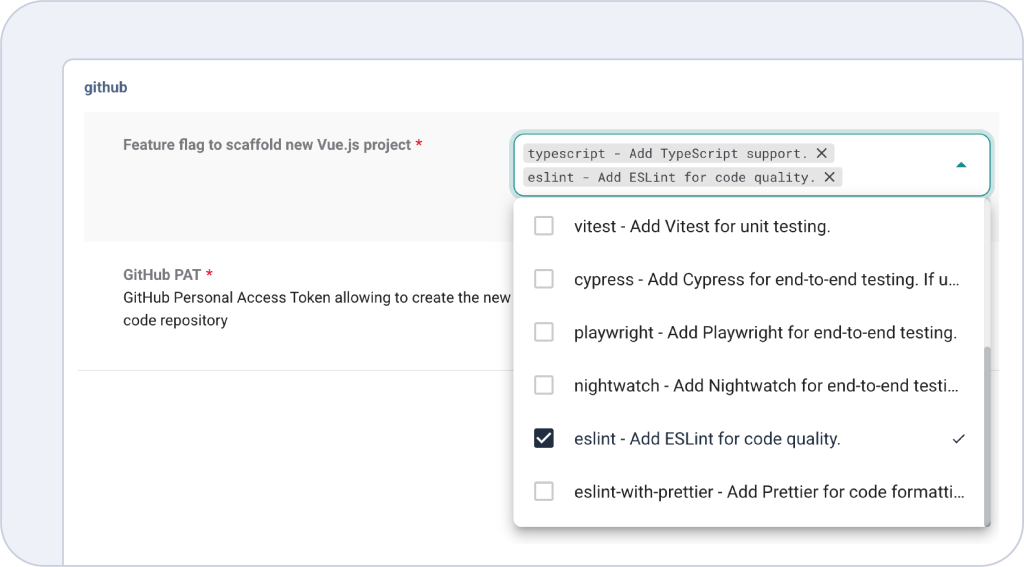This screenshot has width=1024, height=567.
Task: Check the nightwatch checkbox
Action: pyautogui.click(x=543, y=385)
